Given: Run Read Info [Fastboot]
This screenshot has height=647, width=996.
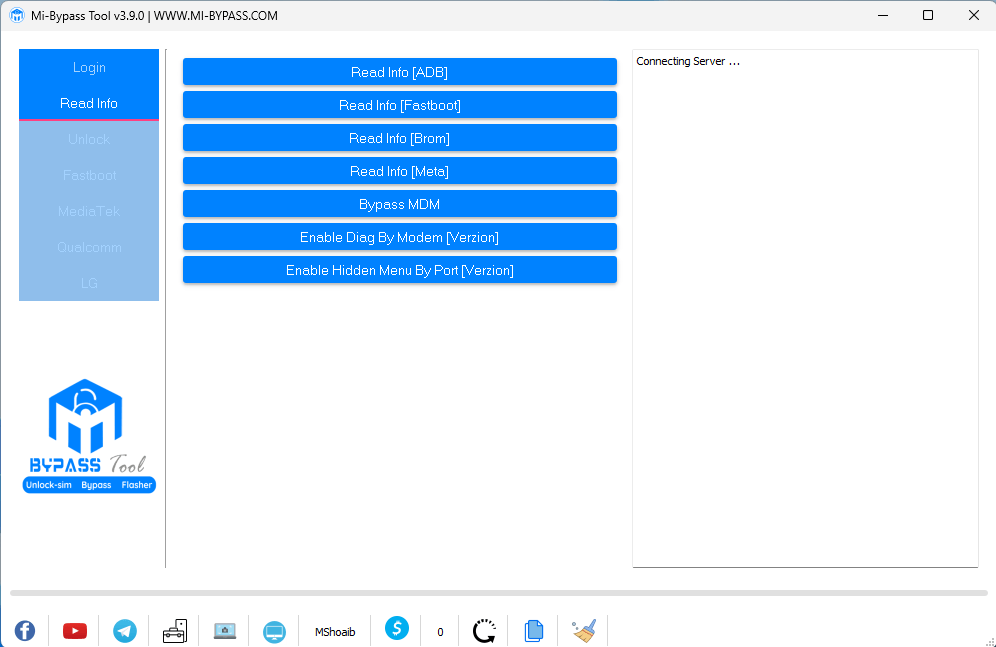Looking at the screenshot, I should (x=399, y=104).
